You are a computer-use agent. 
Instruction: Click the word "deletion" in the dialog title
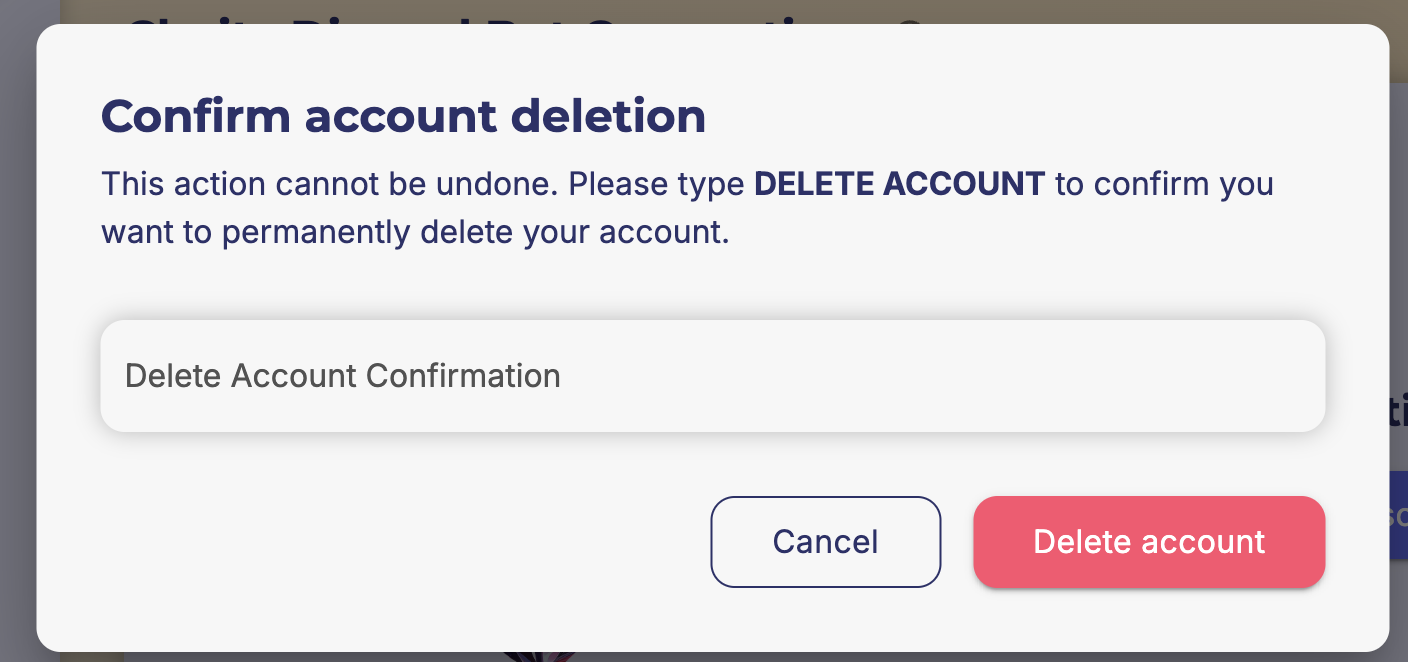click(608, 116)
